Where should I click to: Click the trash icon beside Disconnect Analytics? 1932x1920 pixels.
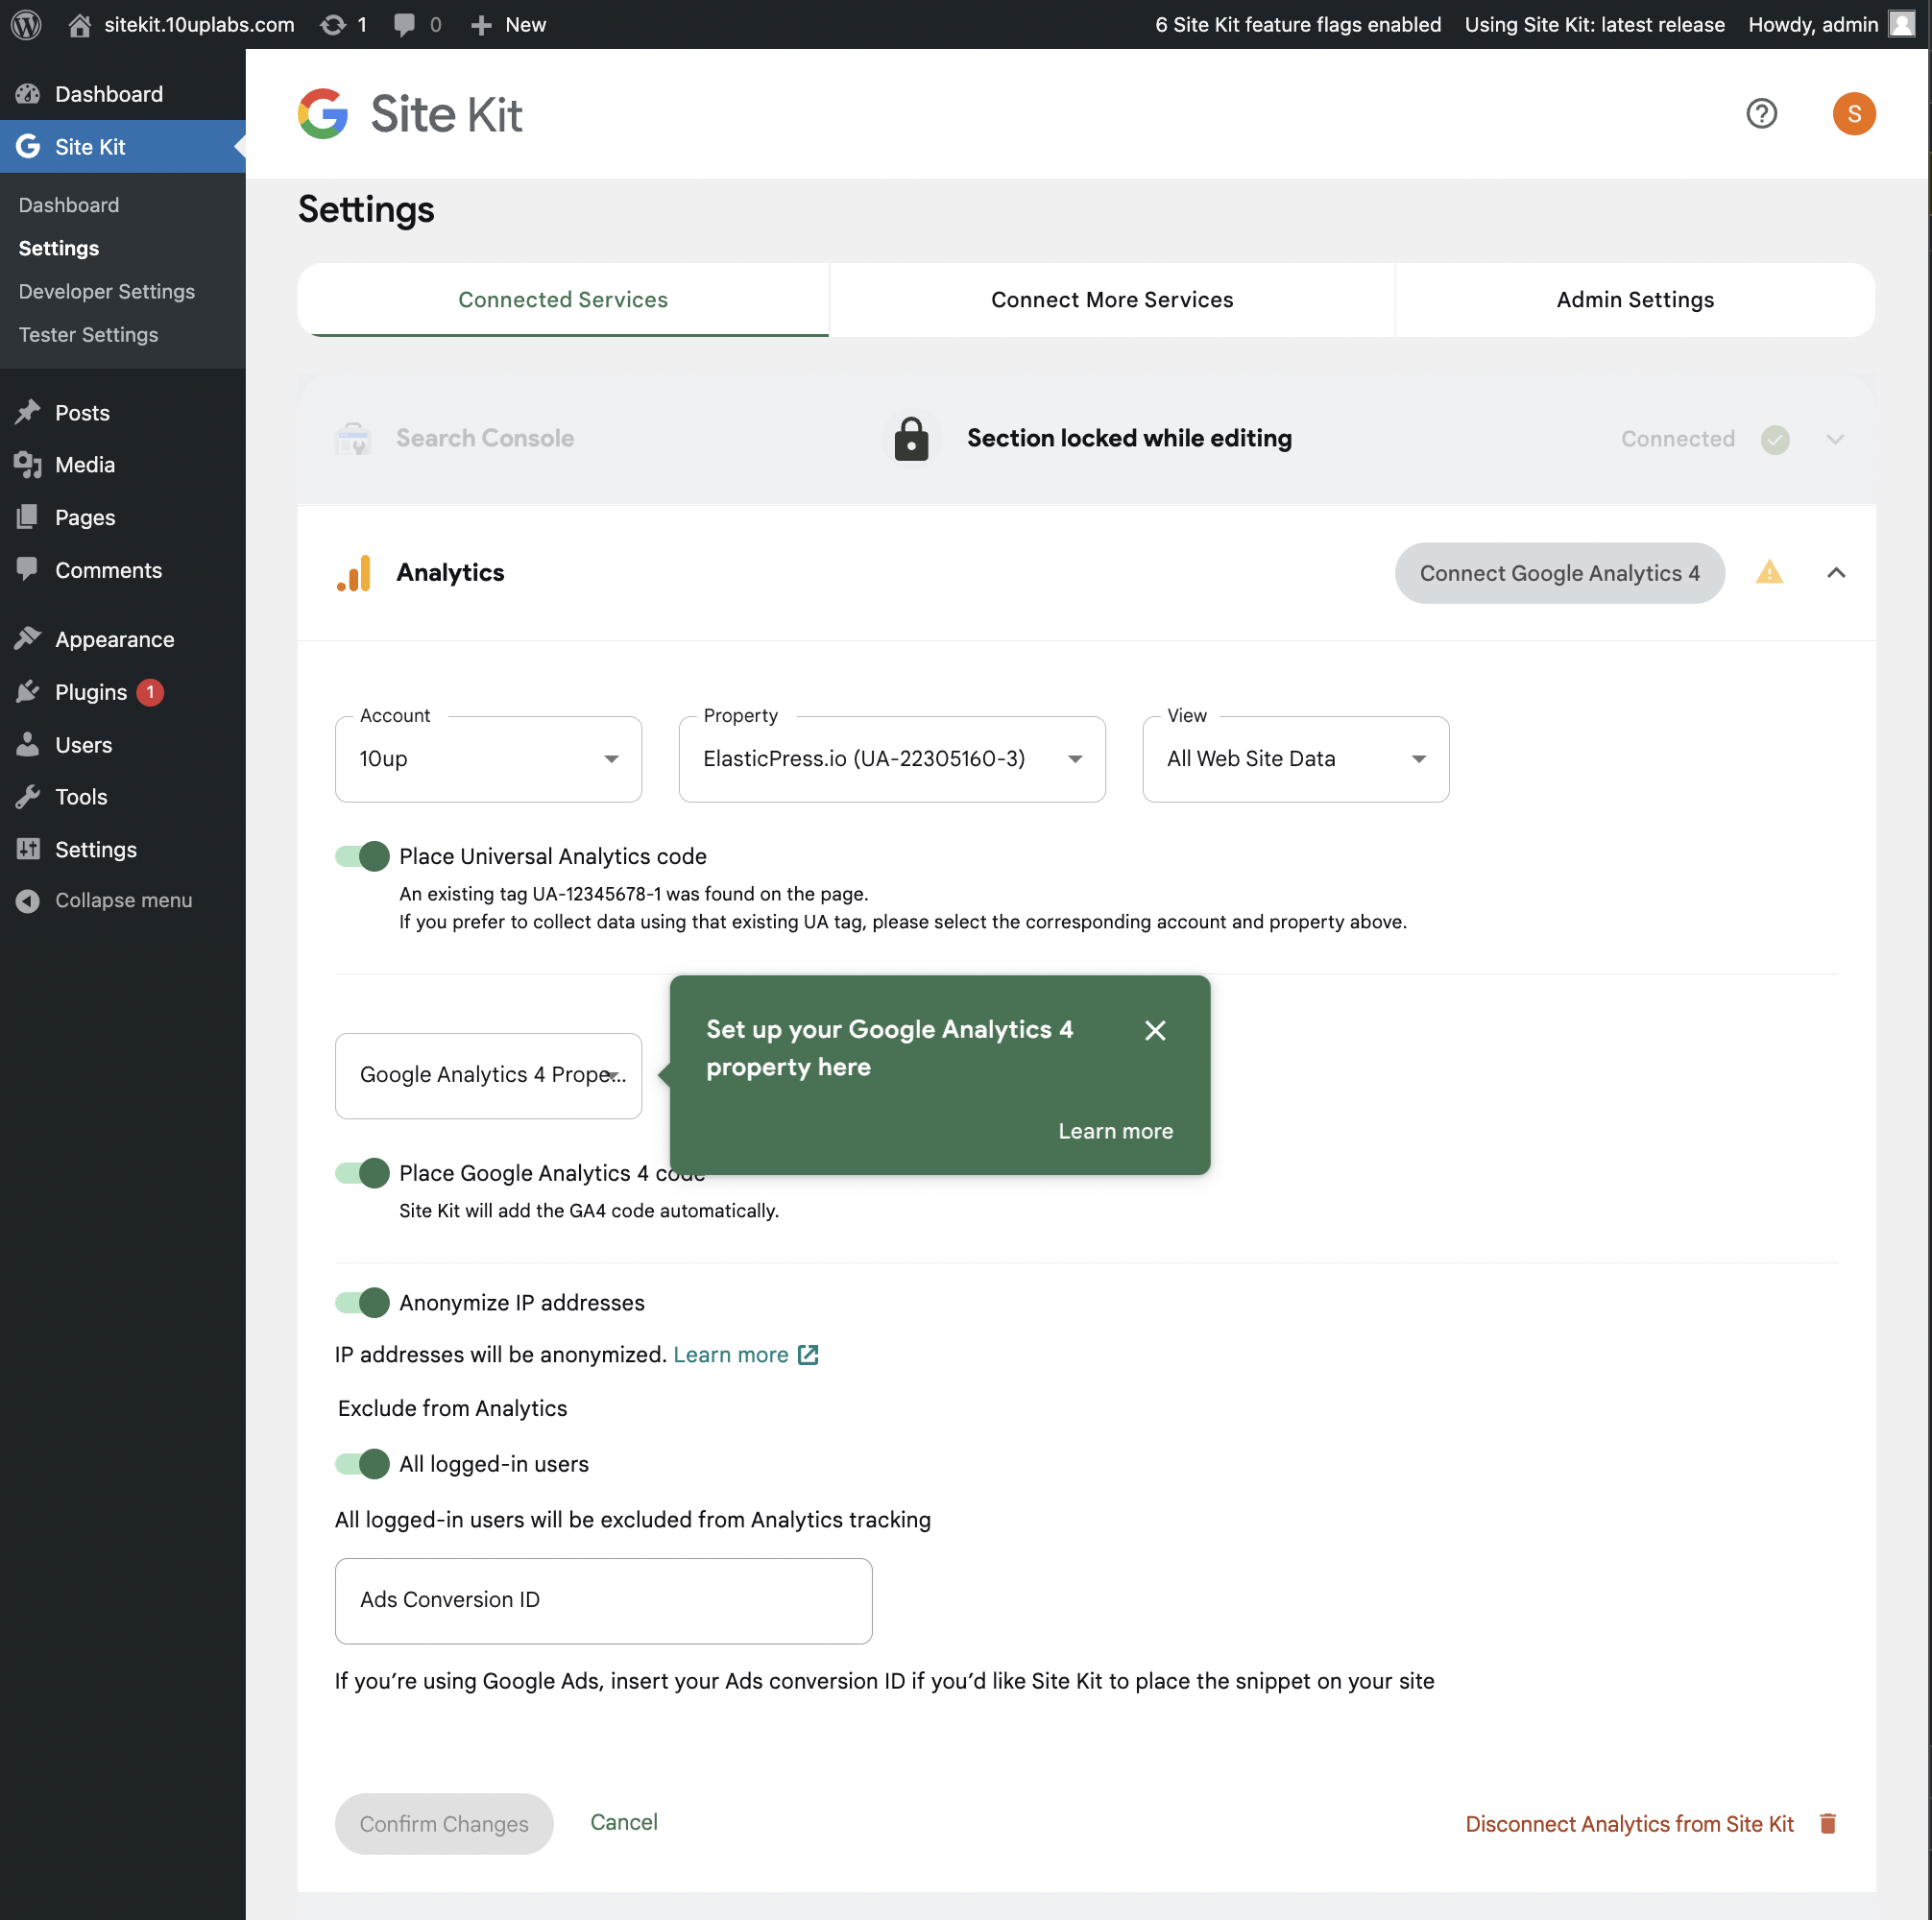(x=1827, y=1823)
